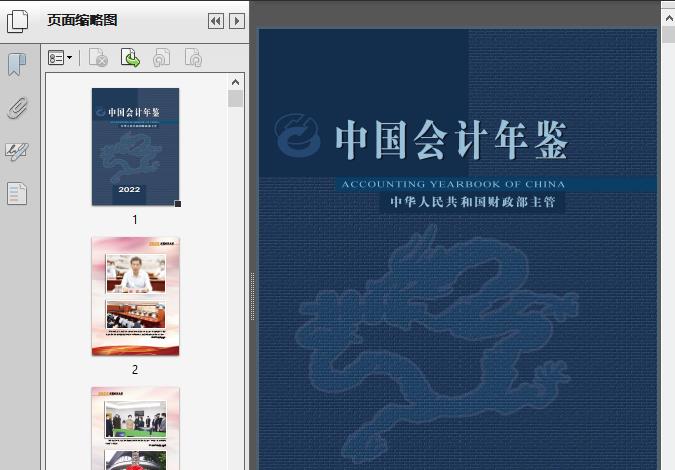Expand the panel with right-arrow button
Screen dimensions: 675x470
(x=237, y=21)
